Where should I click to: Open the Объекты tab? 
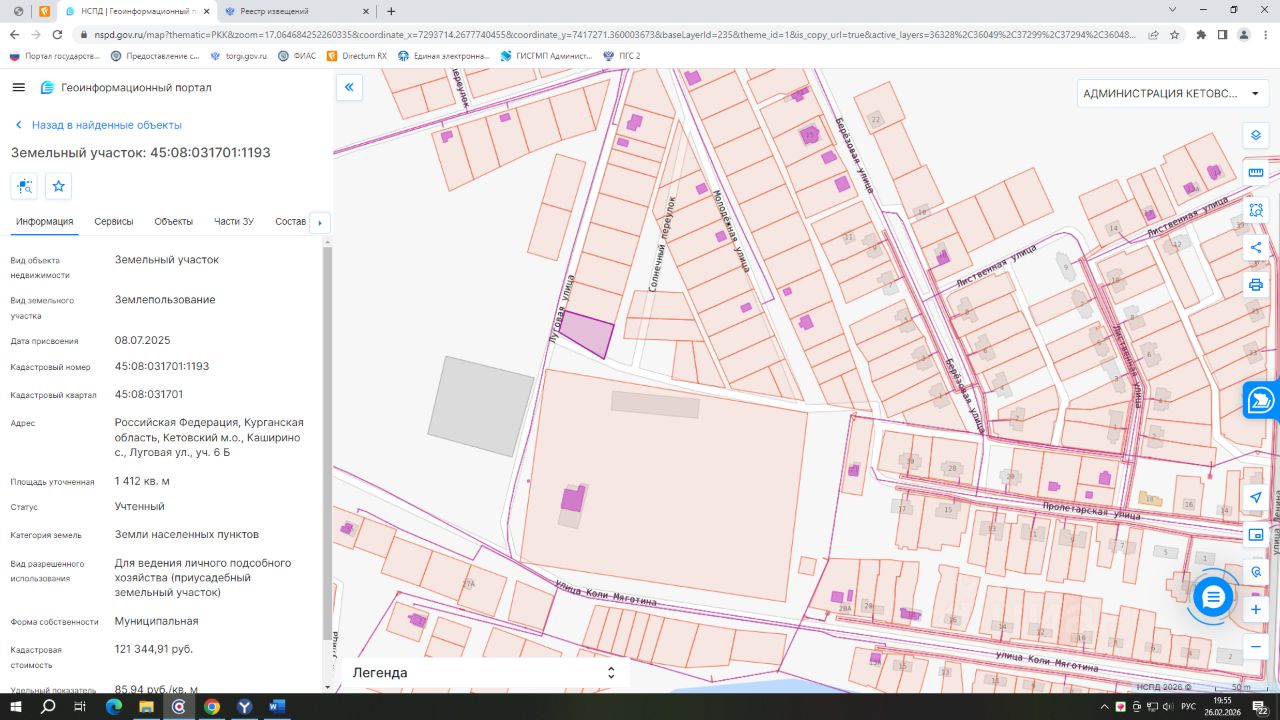point(173,221)
